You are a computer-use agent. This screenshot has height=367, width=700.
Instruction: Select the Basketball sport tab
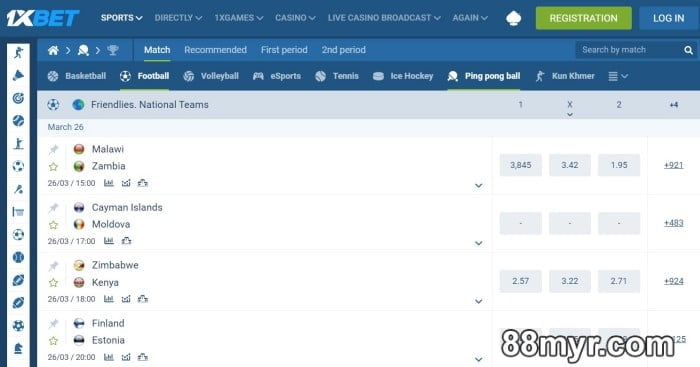point(77,76)
